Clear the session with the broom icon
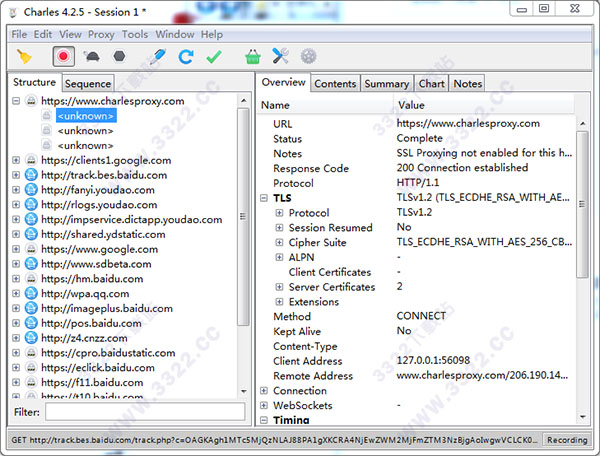The height and width of the screenshot is (456, 600). click(x=24, y=57)
